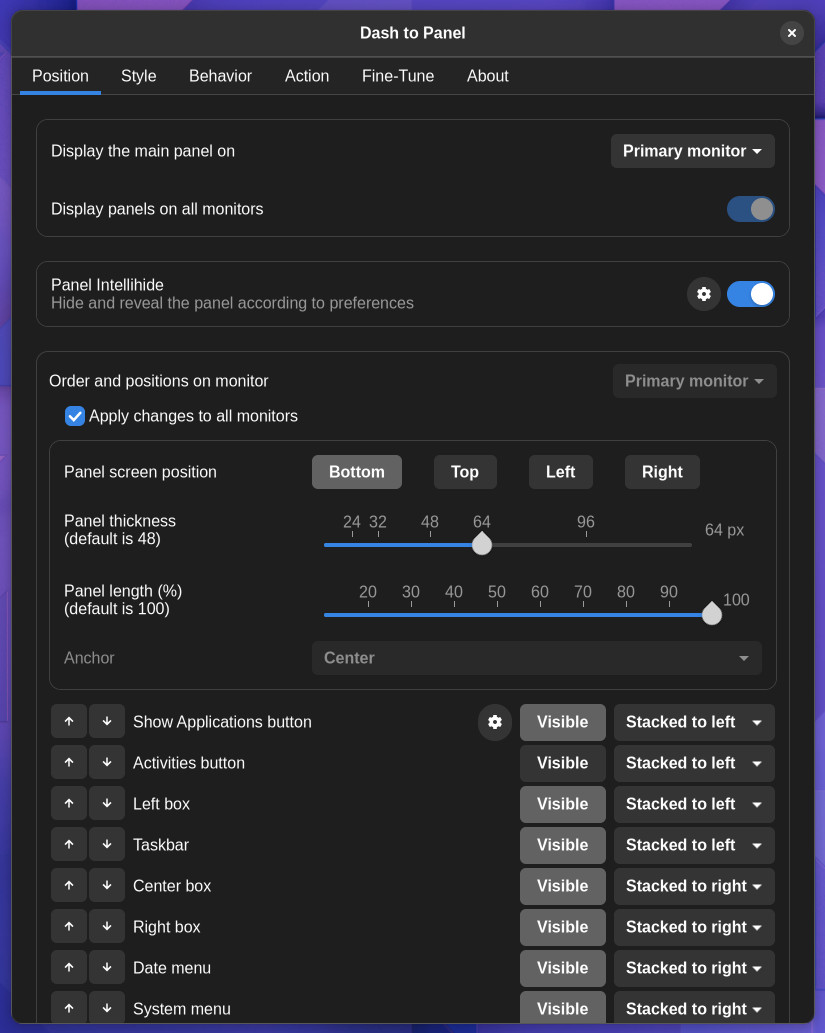Screen dimensions: 825x1033
Task: Move Date menu down
Action: (x=107, y=967)
